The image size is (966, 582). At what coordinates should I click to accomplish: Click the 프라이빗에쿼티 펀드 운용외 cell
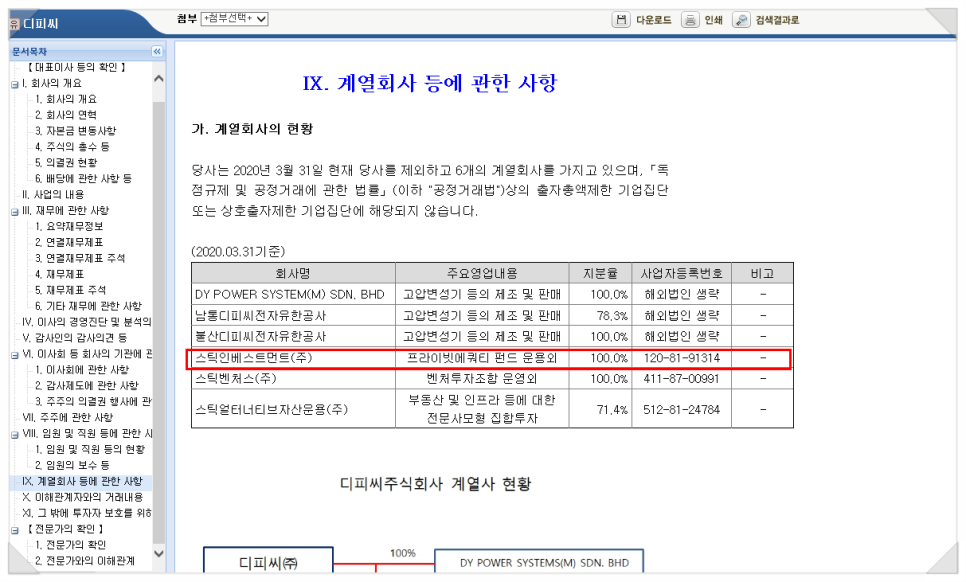(x=482, y=358)
